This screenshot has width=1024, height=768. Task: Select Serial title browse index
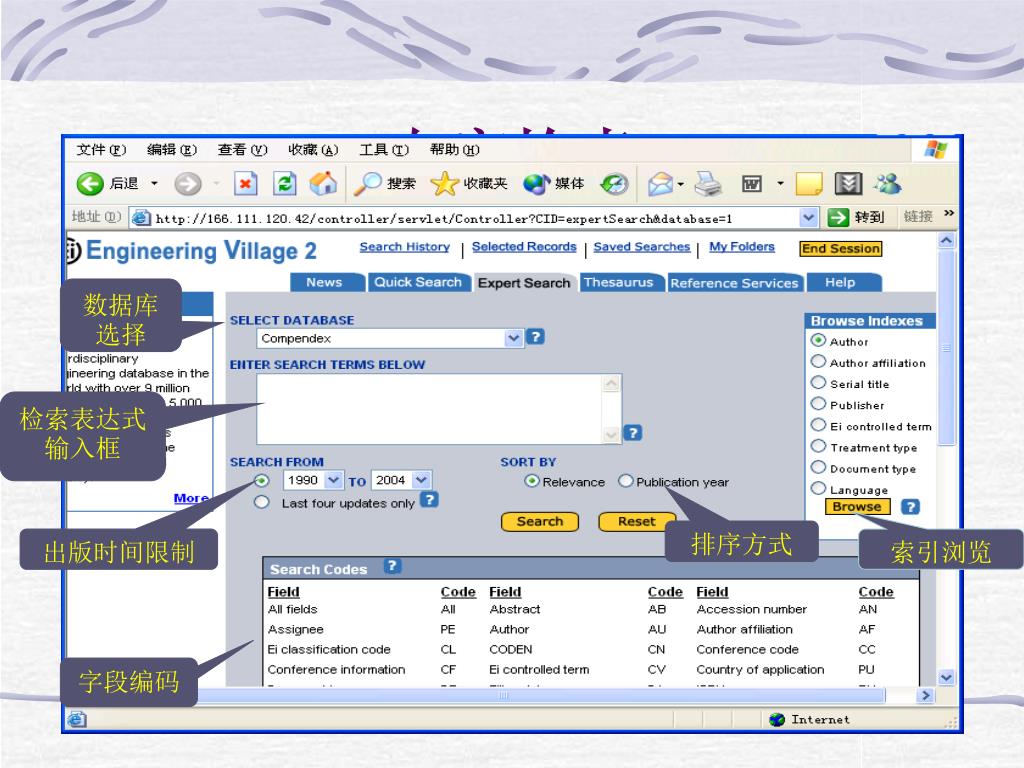818,383
